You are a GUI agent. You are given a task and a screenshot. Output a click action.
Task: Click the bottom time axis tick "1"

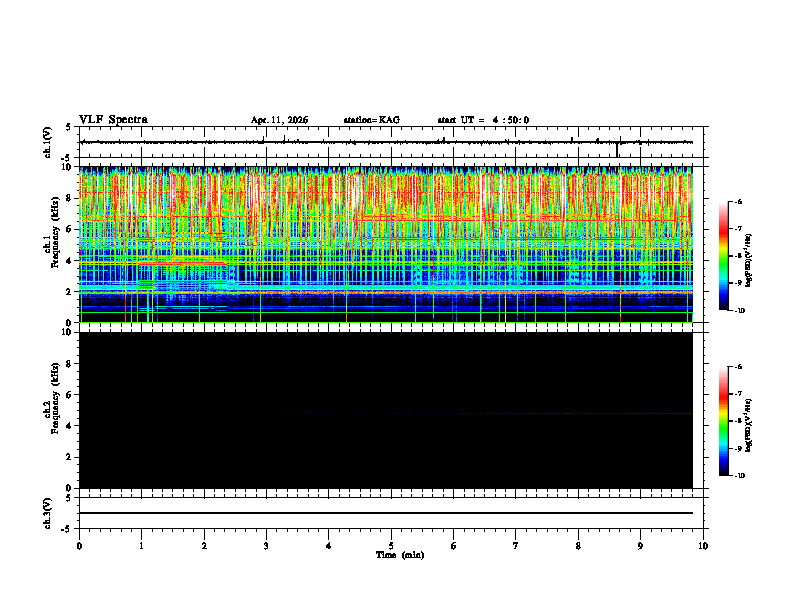(x=141, y=546)
